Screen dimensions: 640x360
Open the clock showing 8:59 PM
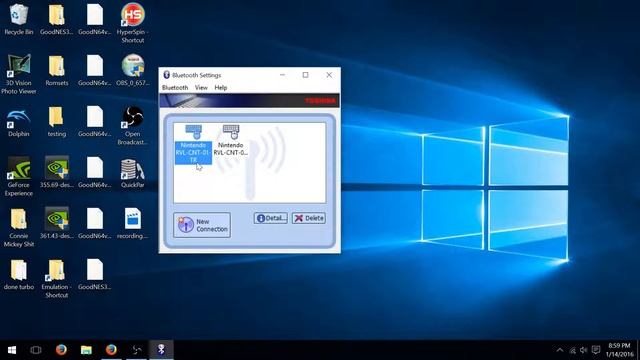pos(620,350)
